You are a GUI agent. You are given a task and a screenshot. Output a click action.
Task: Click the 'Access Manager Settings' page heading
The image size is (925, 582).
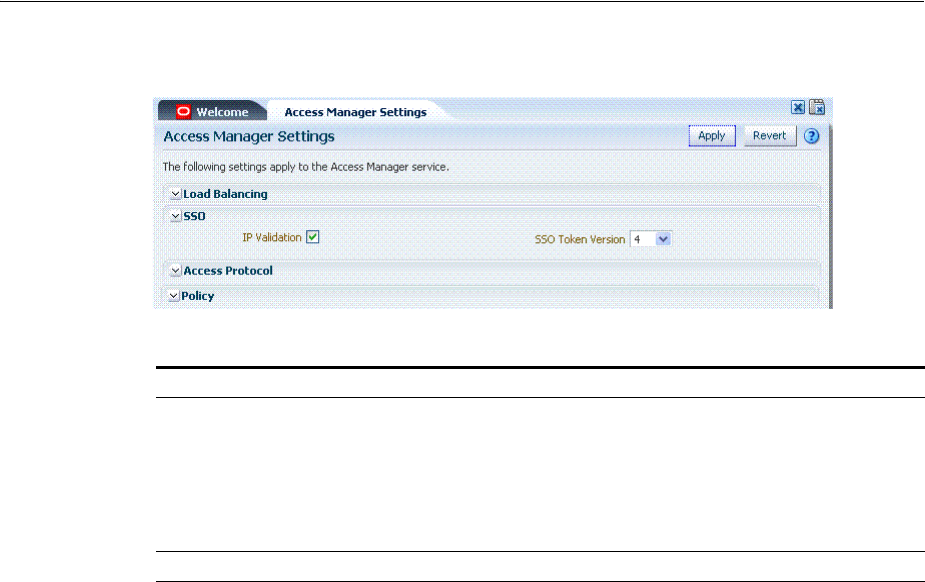point(249,136)
